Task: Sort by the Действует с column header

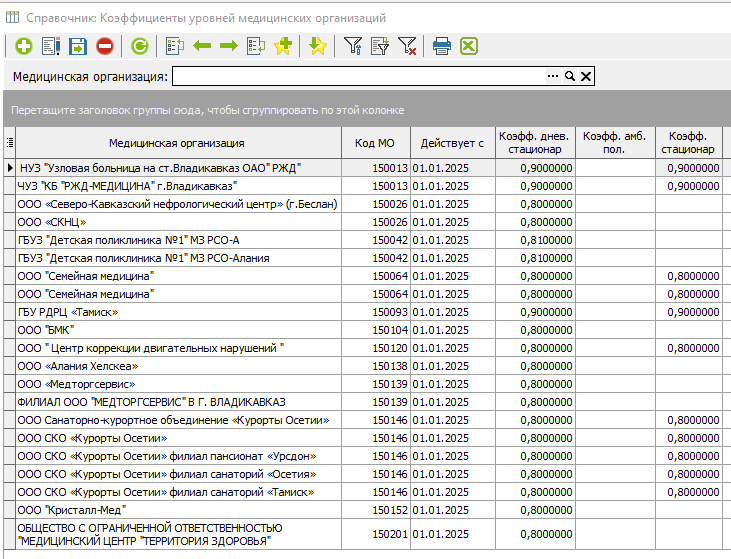Action: point(452,143)
